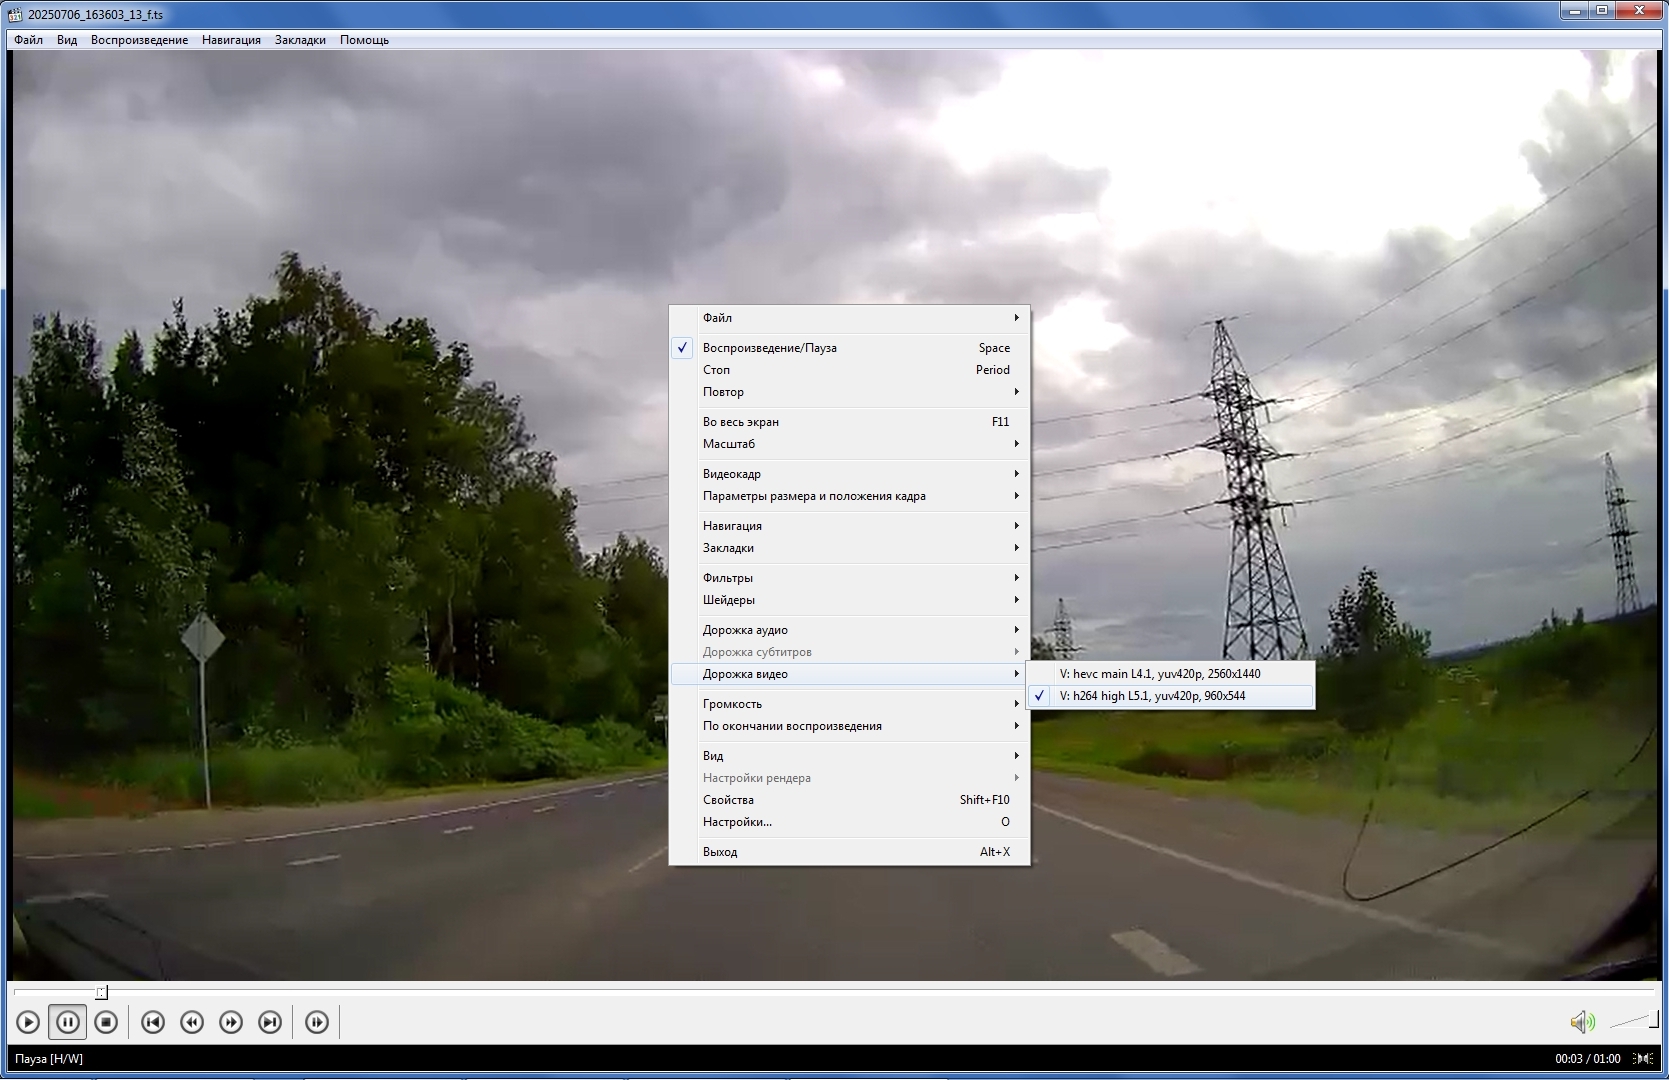Select h264 high L5.1 960x544 video track
Screen dimensions: 1669x1080
[x=1152, y=696]
